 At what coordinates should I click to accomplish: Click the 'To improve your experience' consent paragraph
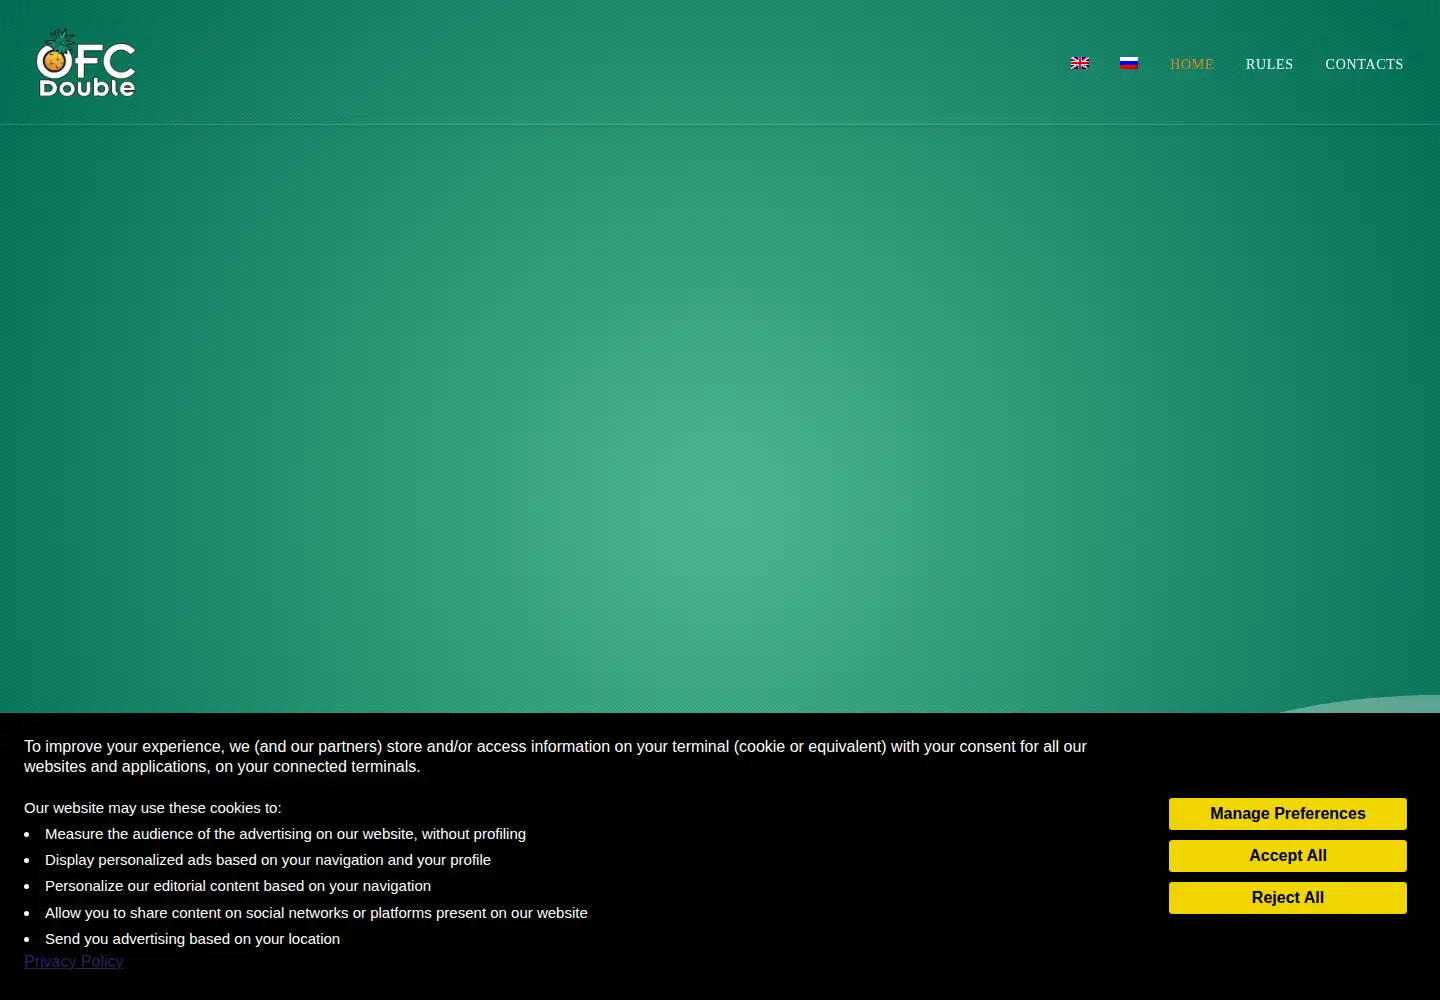555,757
